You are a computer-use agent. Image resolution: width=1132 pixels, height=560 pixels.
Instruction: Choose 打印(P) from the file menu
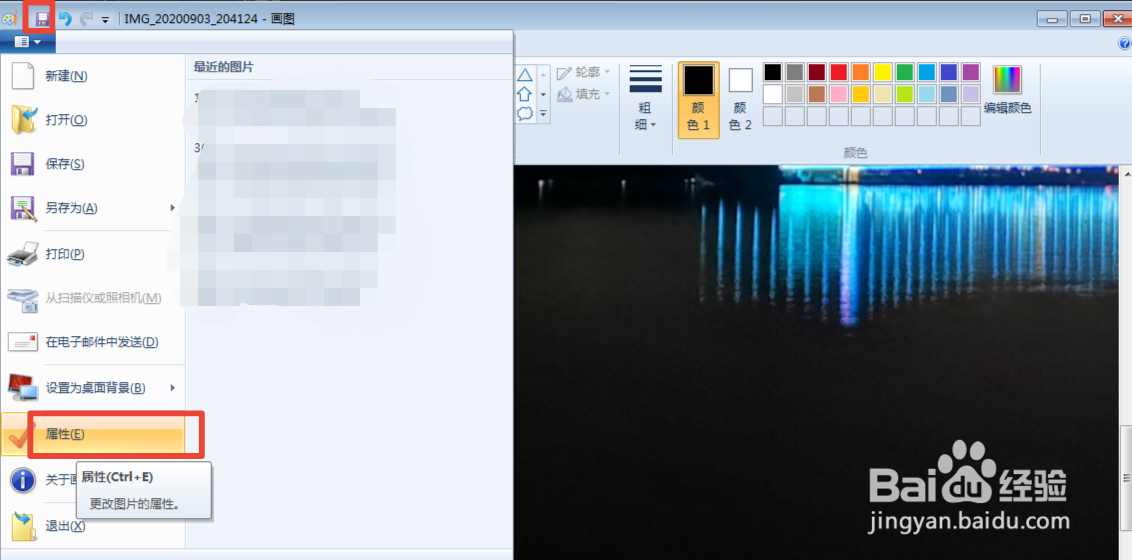pyautogui.click(x=92, y=254)
